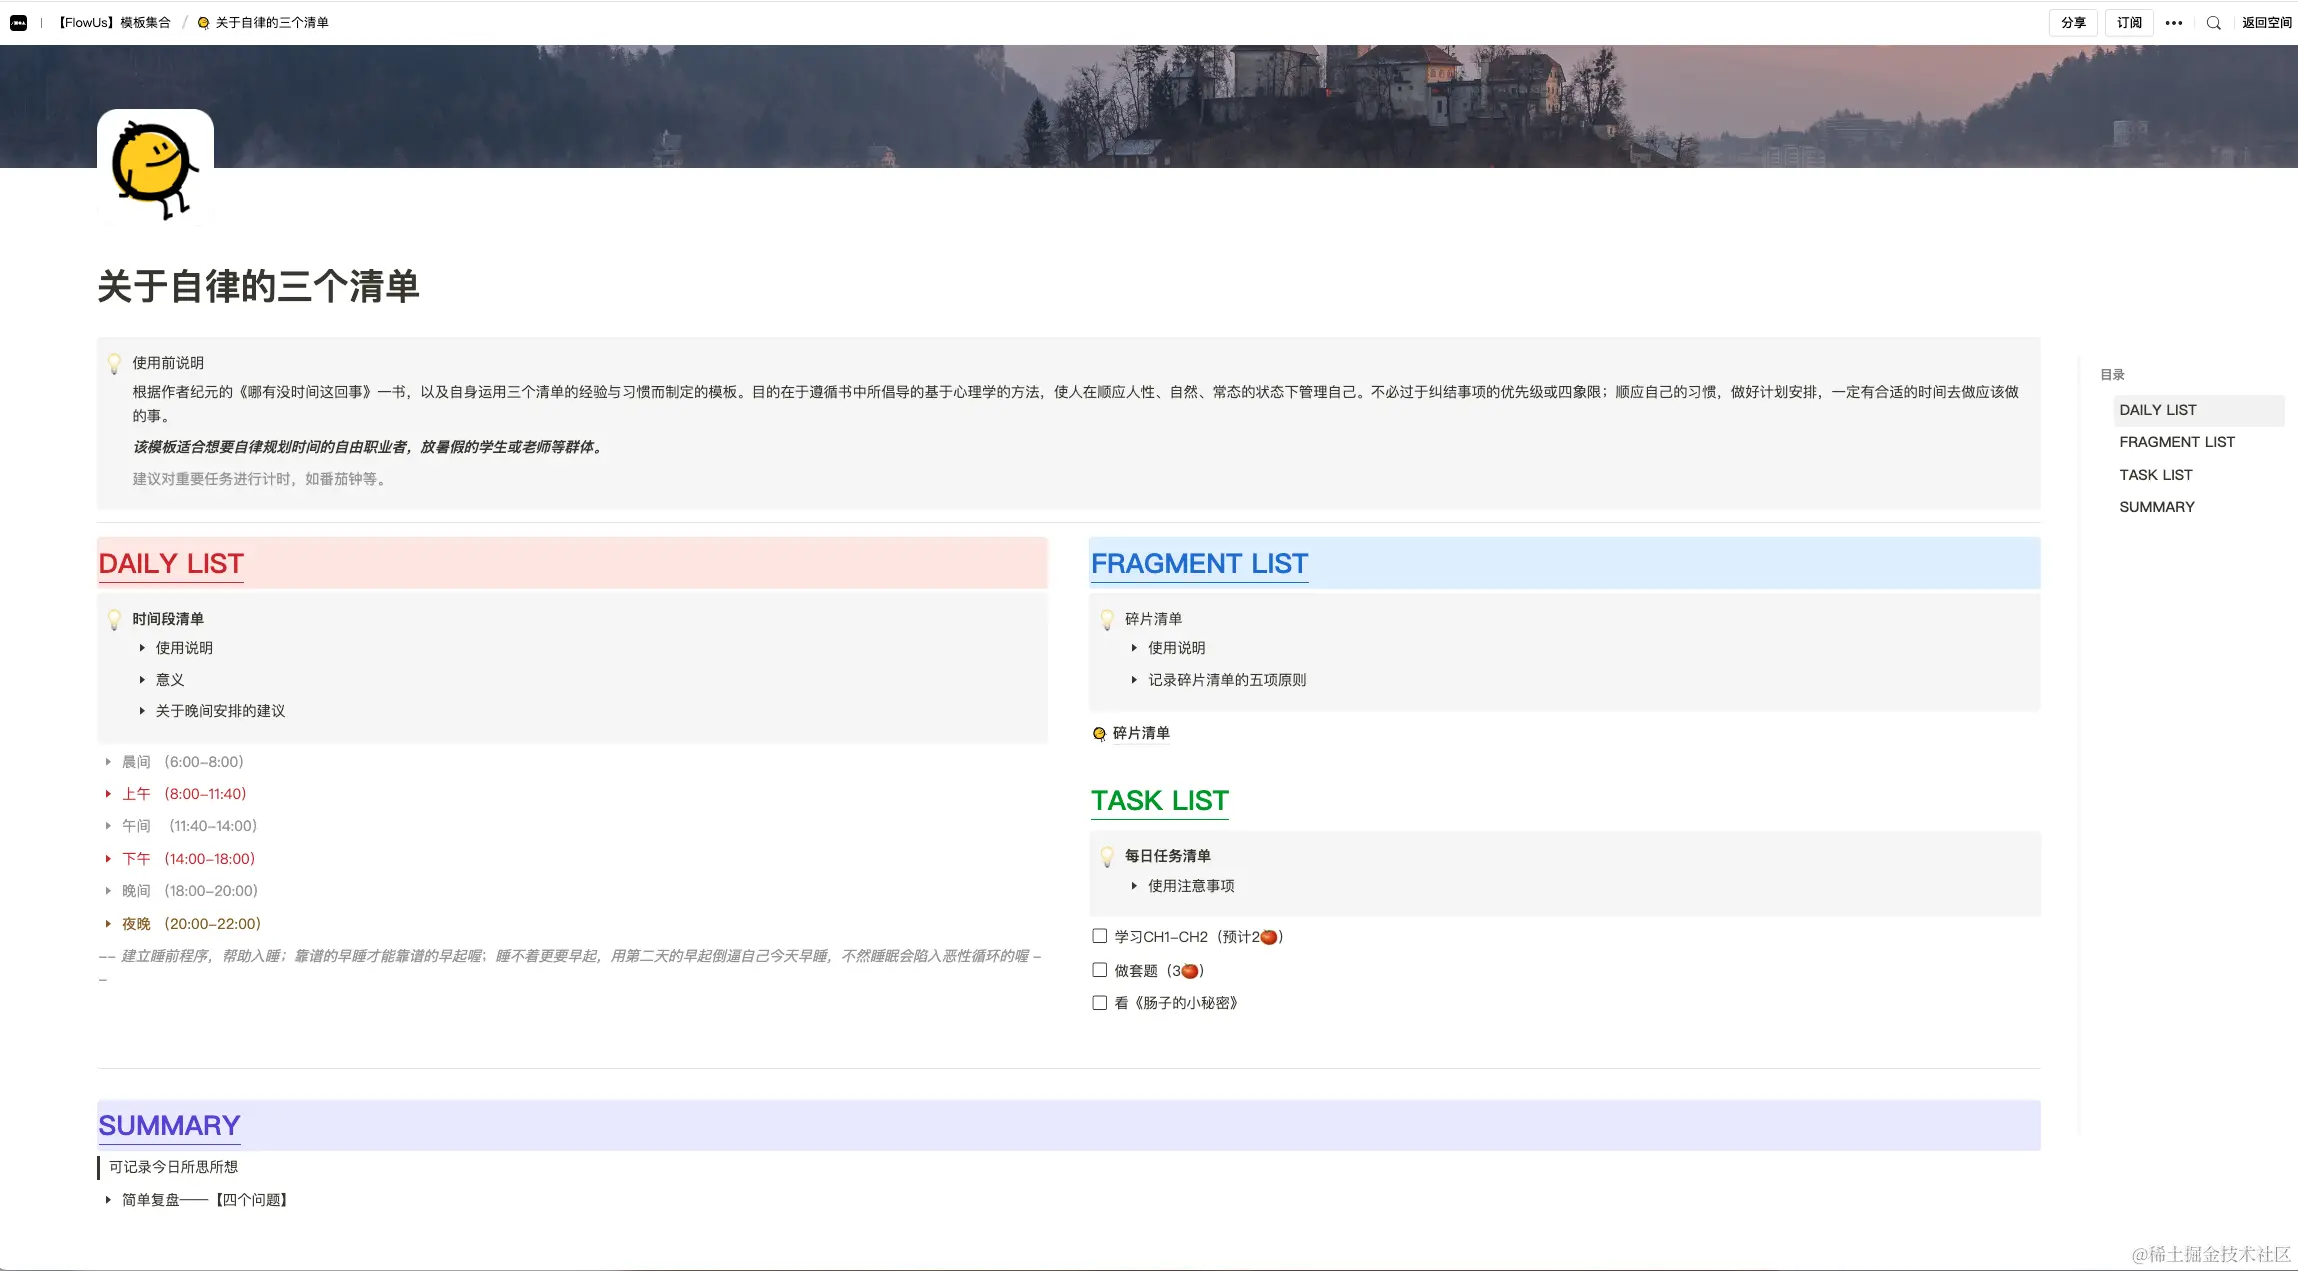Expand the 上午 (8:00–11:40) toggle
2298x1271 pixels.
point(108,794)
